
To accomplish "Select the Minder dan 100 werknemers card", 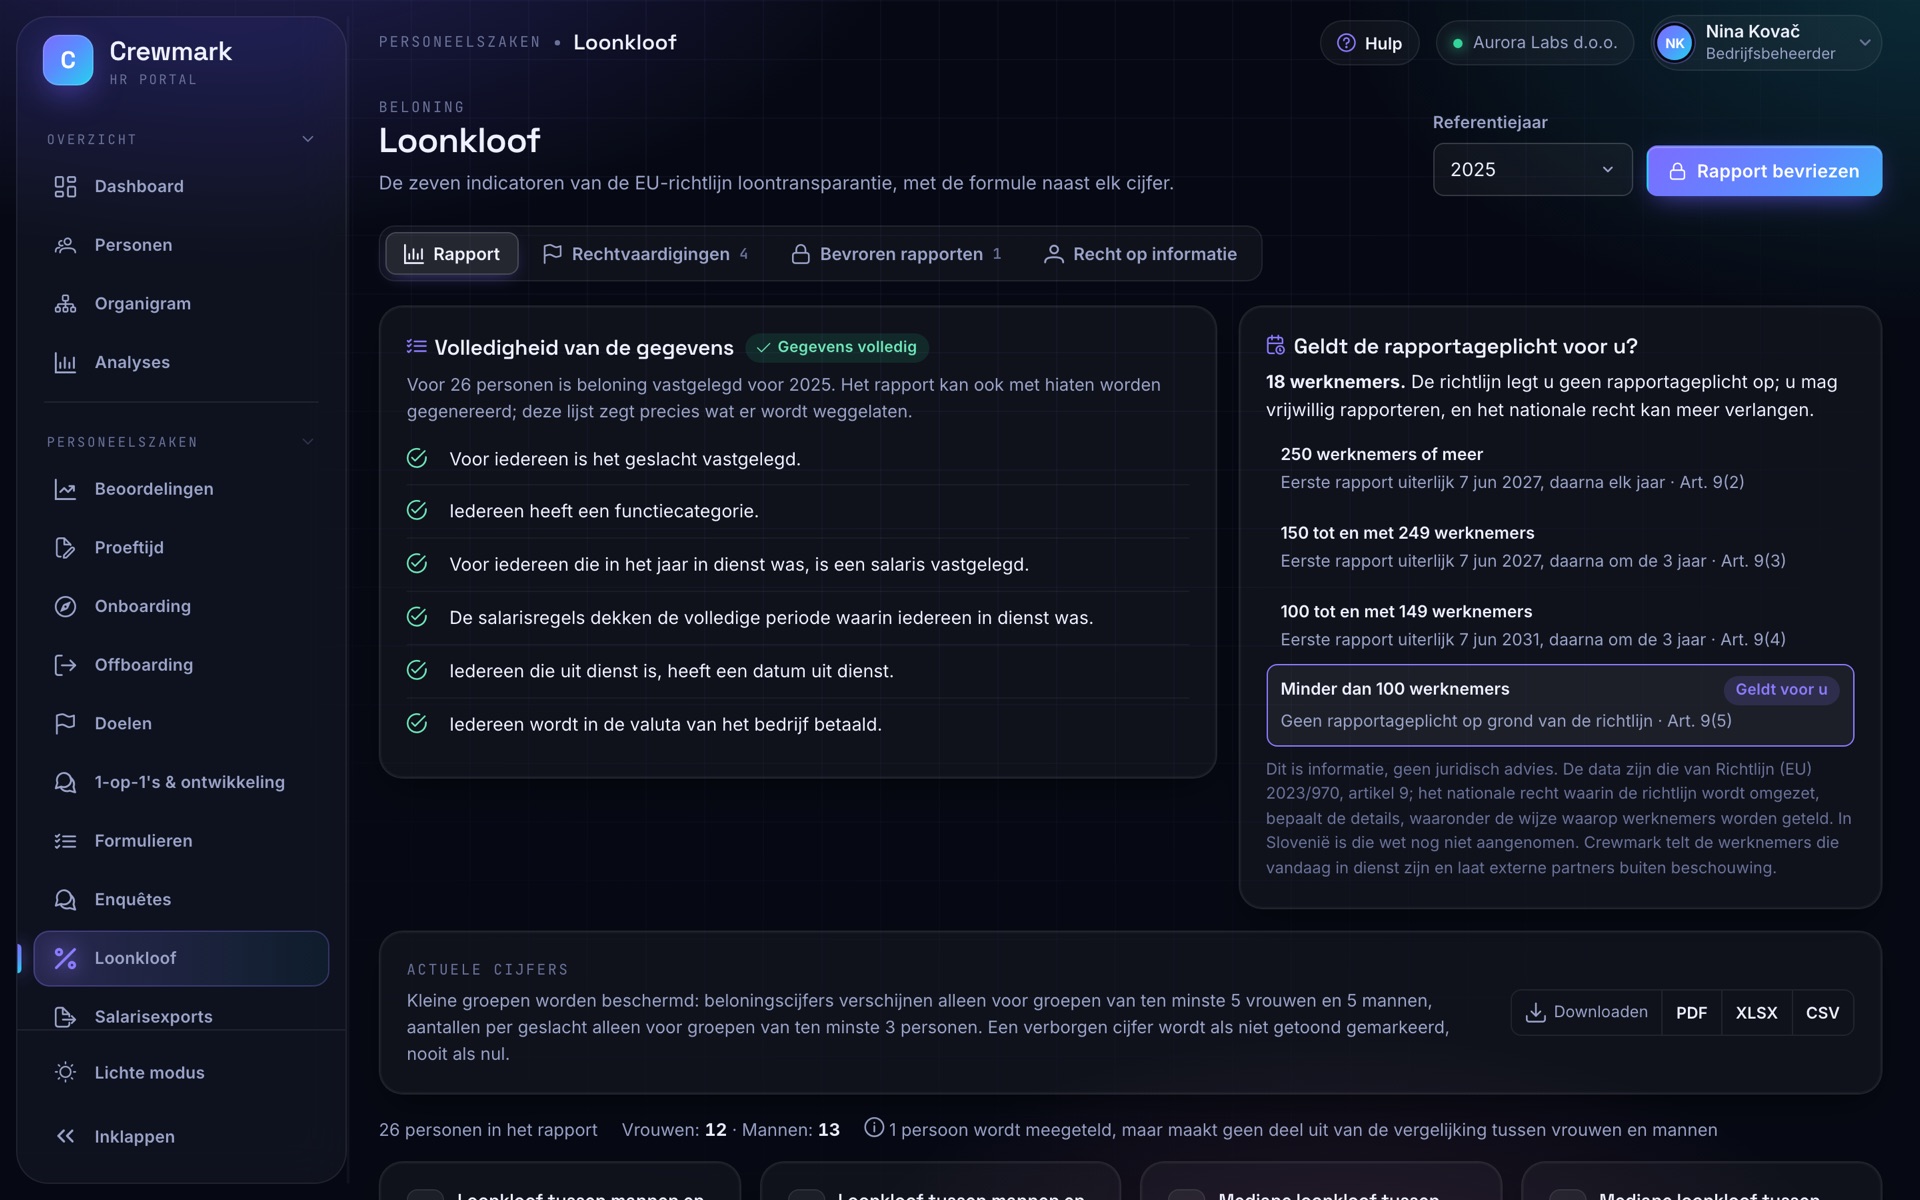I will point(1560,705).
